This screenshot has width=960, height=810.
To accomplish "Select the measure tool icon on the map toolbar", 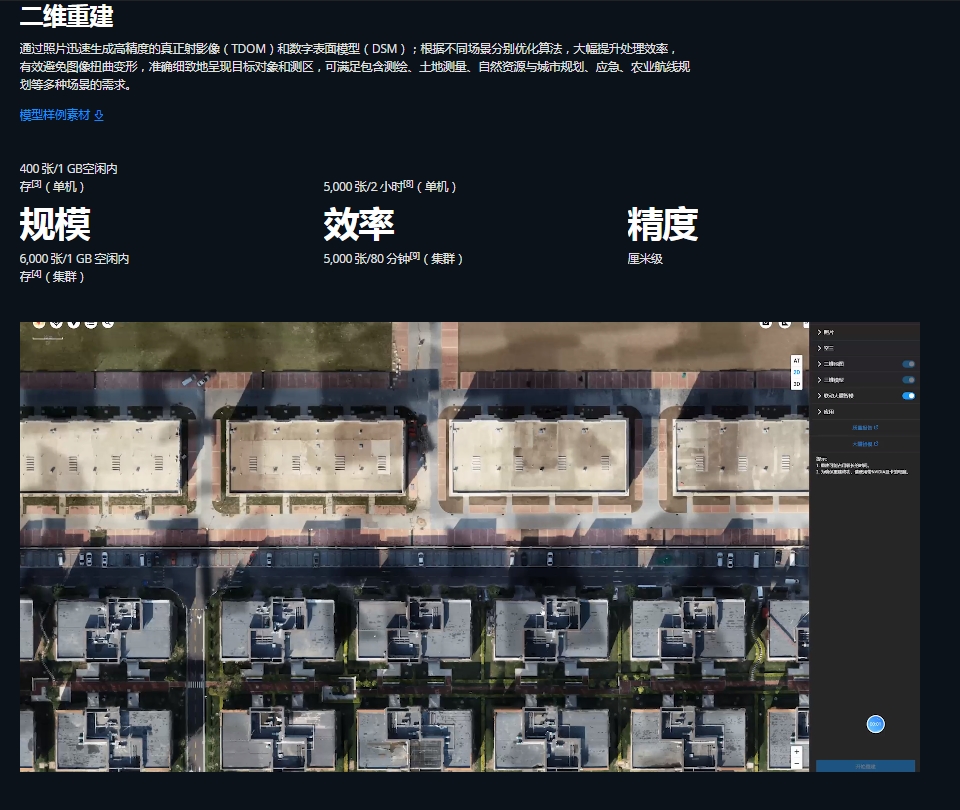I will (x=90, y=324).
